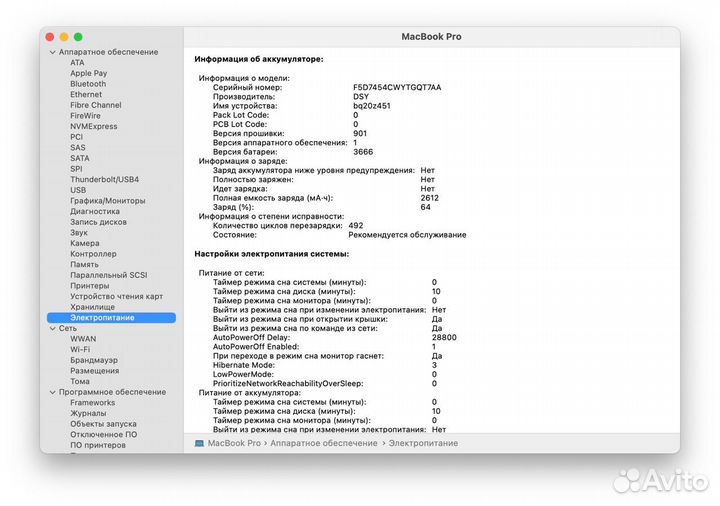Open Отключенное ПО section
The height and width of the screenshot is (506, 720).
pos(103,434)
